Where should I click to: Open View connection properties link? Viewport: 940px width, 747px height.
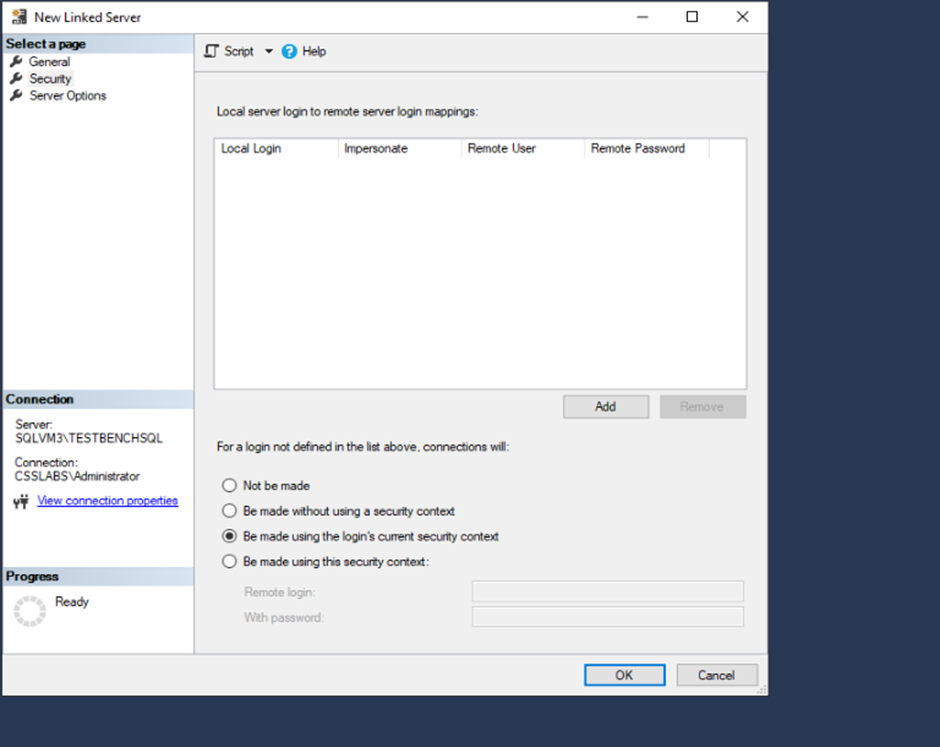107,501
